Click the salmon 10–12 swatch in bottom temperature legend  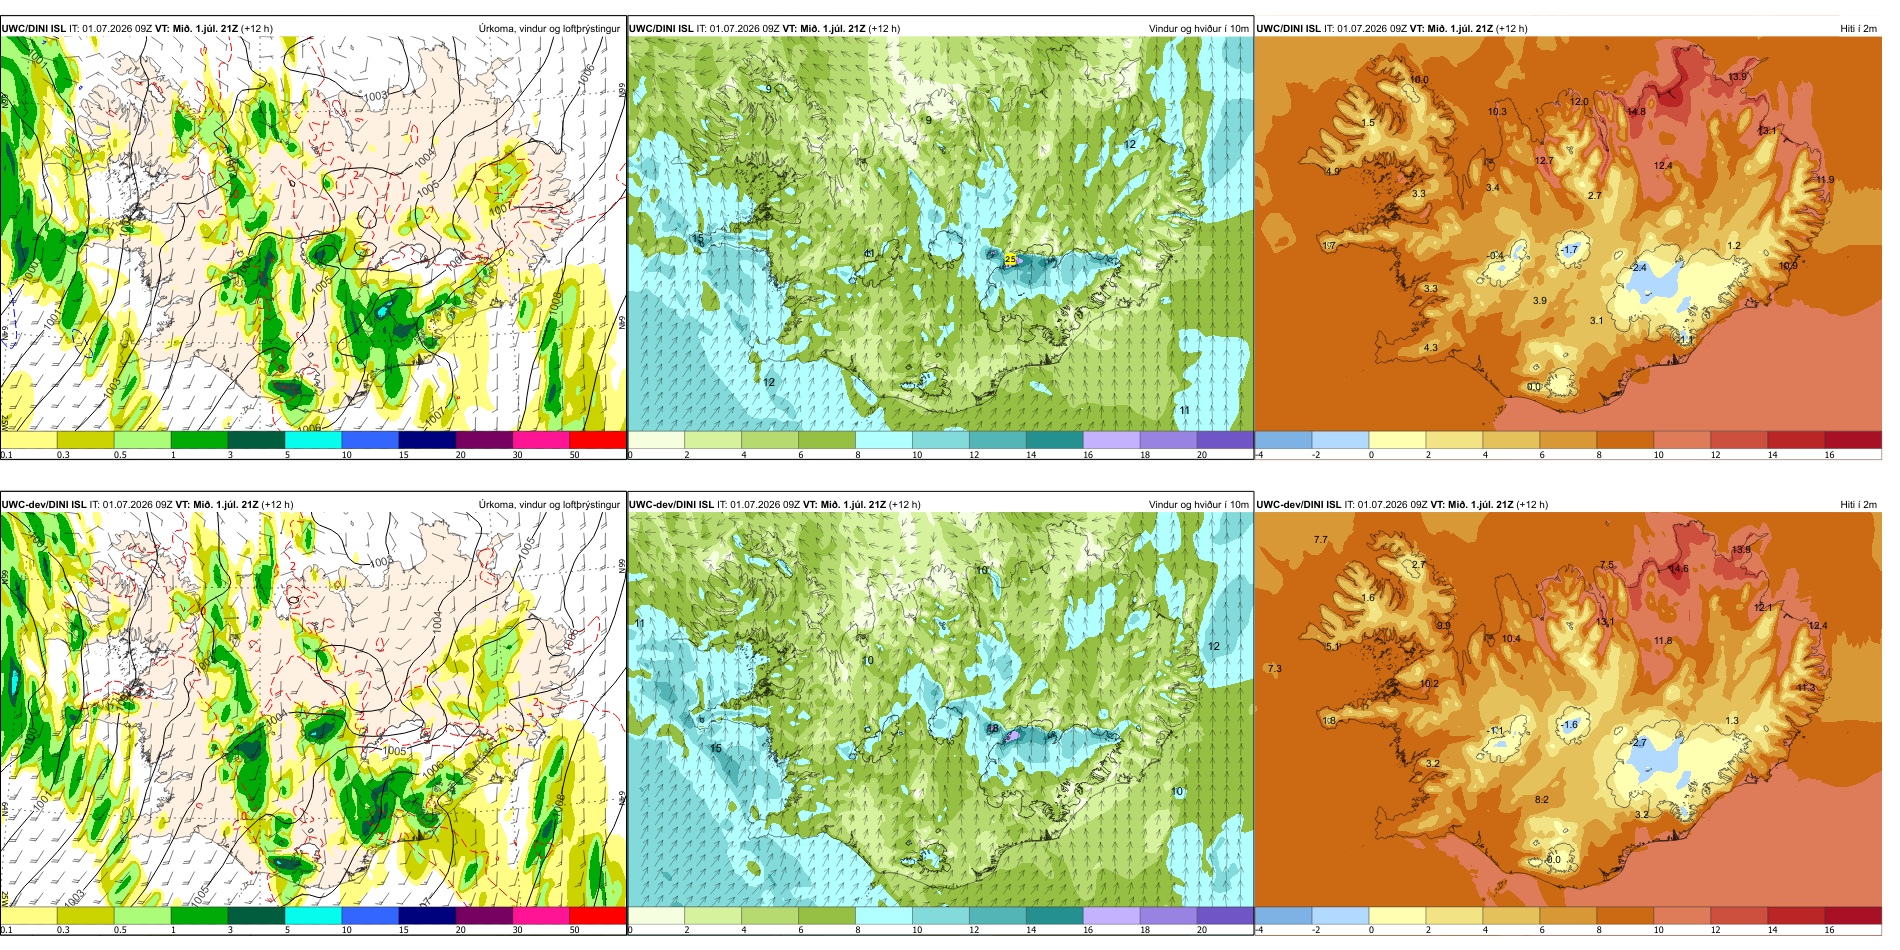click(1682, 916)
